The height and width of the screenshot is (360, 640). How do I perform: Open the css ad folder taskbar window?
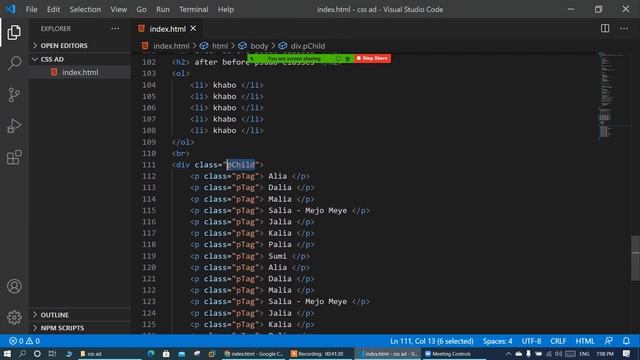point(109,353)
